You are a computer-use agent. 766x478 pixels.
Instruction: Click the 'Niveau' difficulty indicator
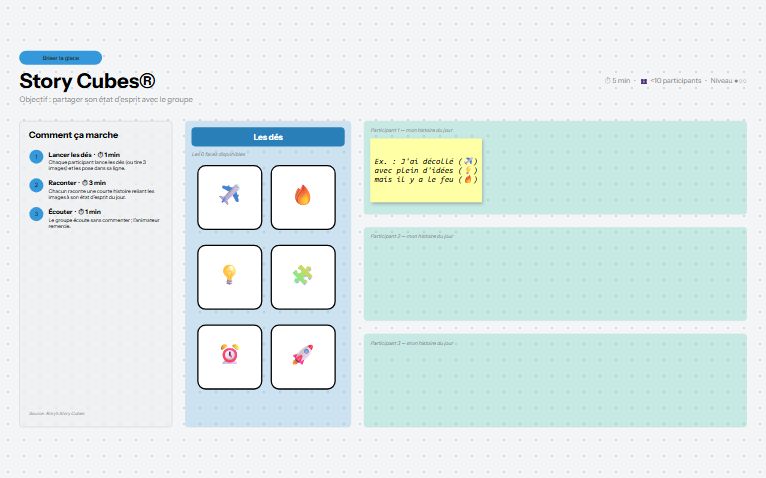(728, 81)
